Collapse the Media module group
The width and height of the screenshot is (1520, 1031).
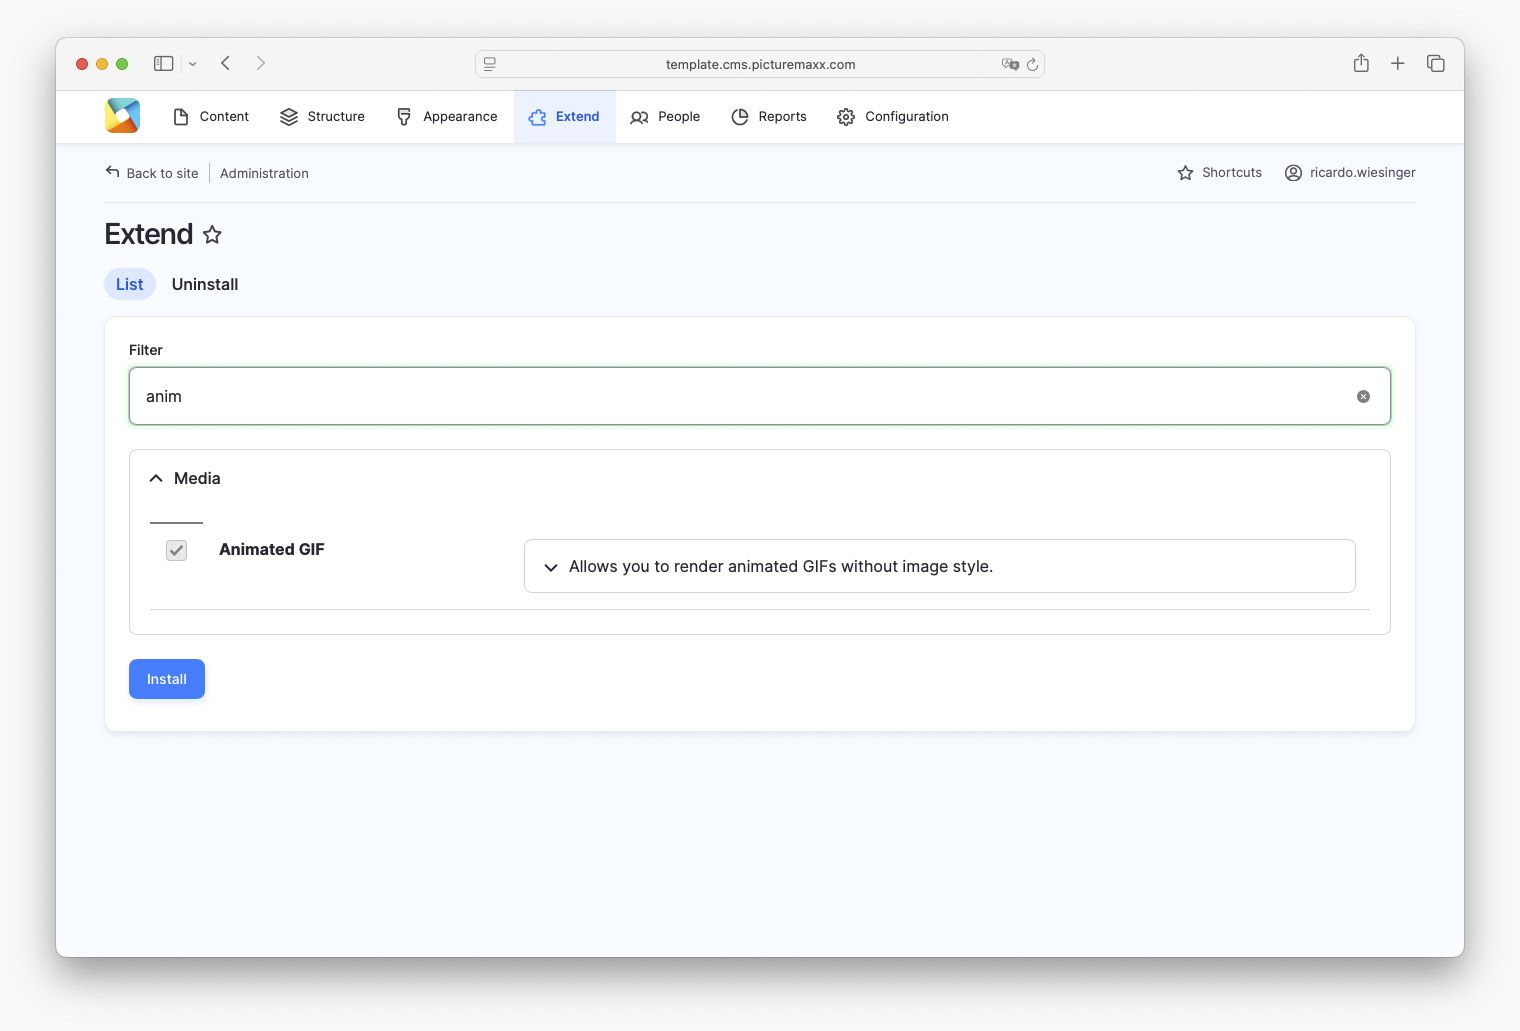pyautogui.click(x=156, y=478)
